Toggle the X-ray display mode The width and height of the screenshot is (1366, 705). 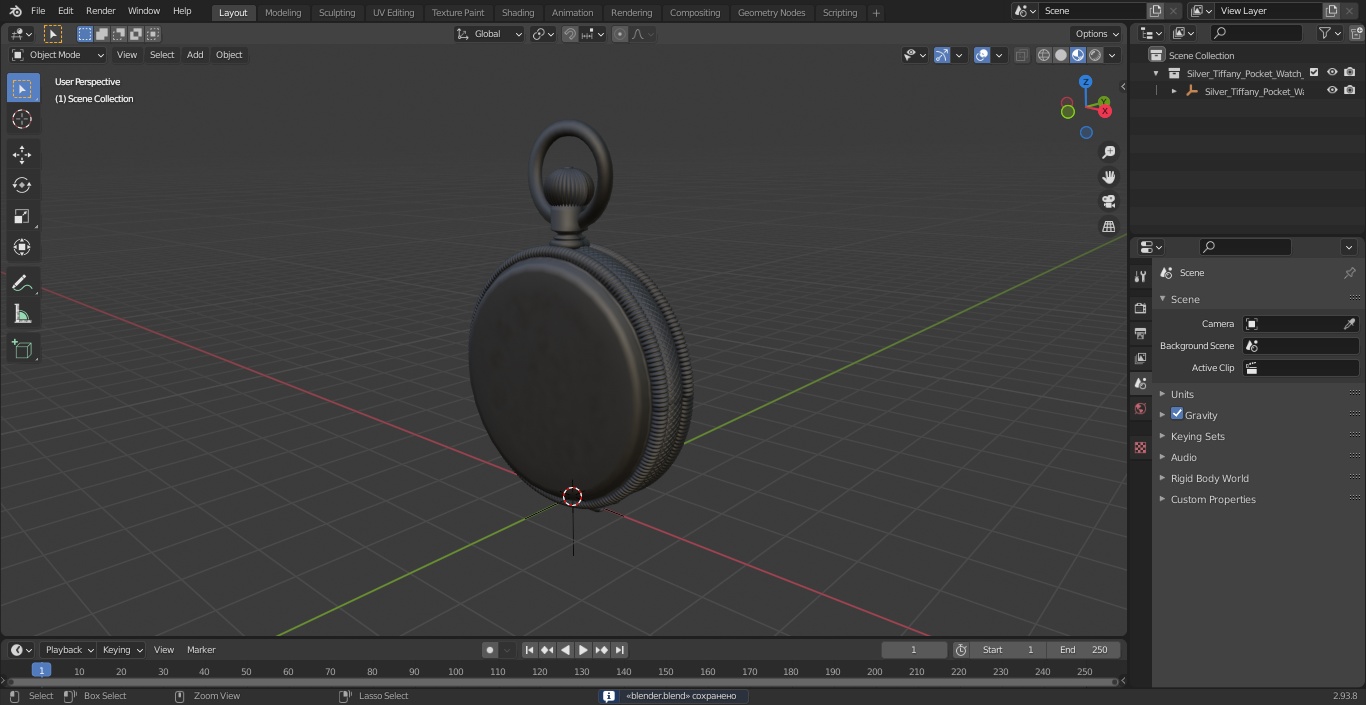pos(1021,55)
